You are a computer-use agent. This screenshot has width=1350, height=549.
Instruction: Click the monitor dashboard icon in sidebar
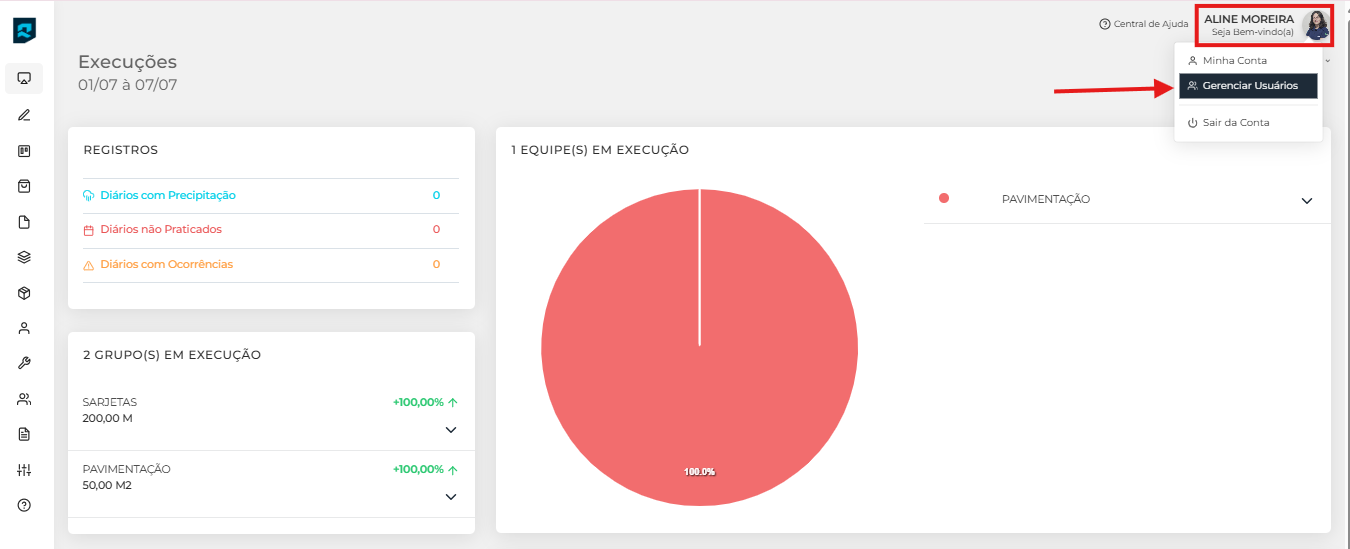(24, 78)
